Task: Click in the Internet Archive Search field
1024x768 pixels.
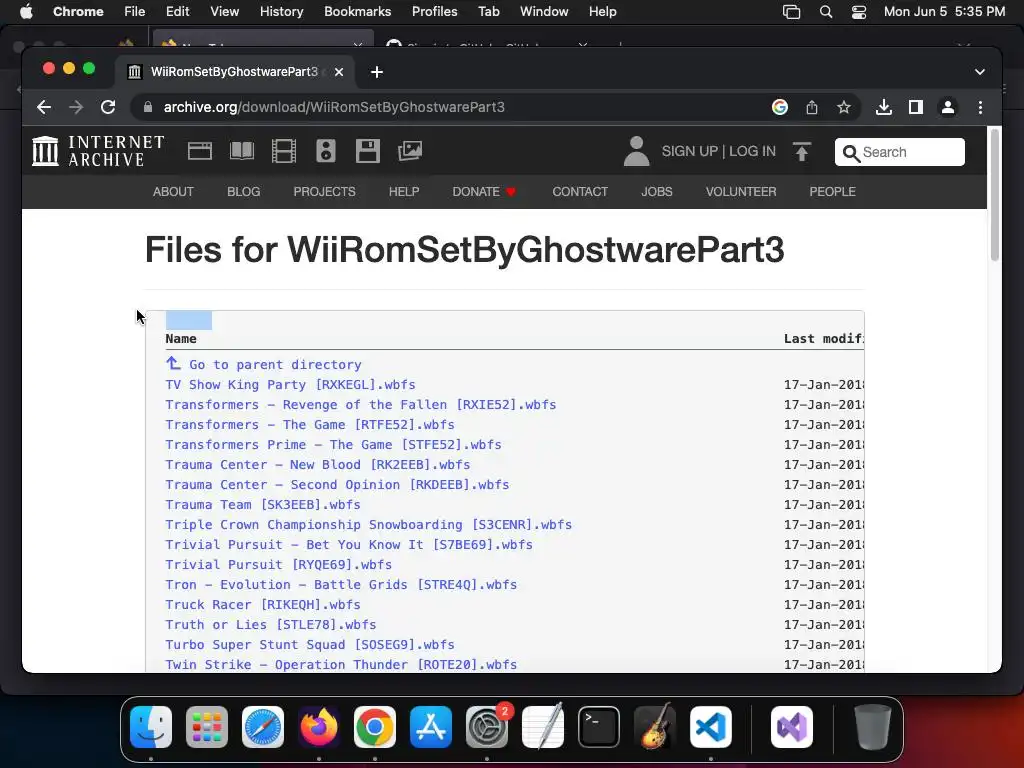Action: pos(899,152)
